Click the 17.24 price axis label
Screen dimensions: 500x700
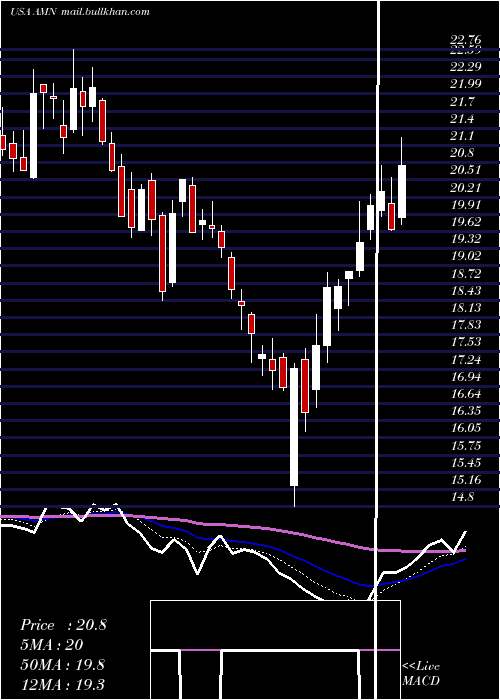[466, 359]
